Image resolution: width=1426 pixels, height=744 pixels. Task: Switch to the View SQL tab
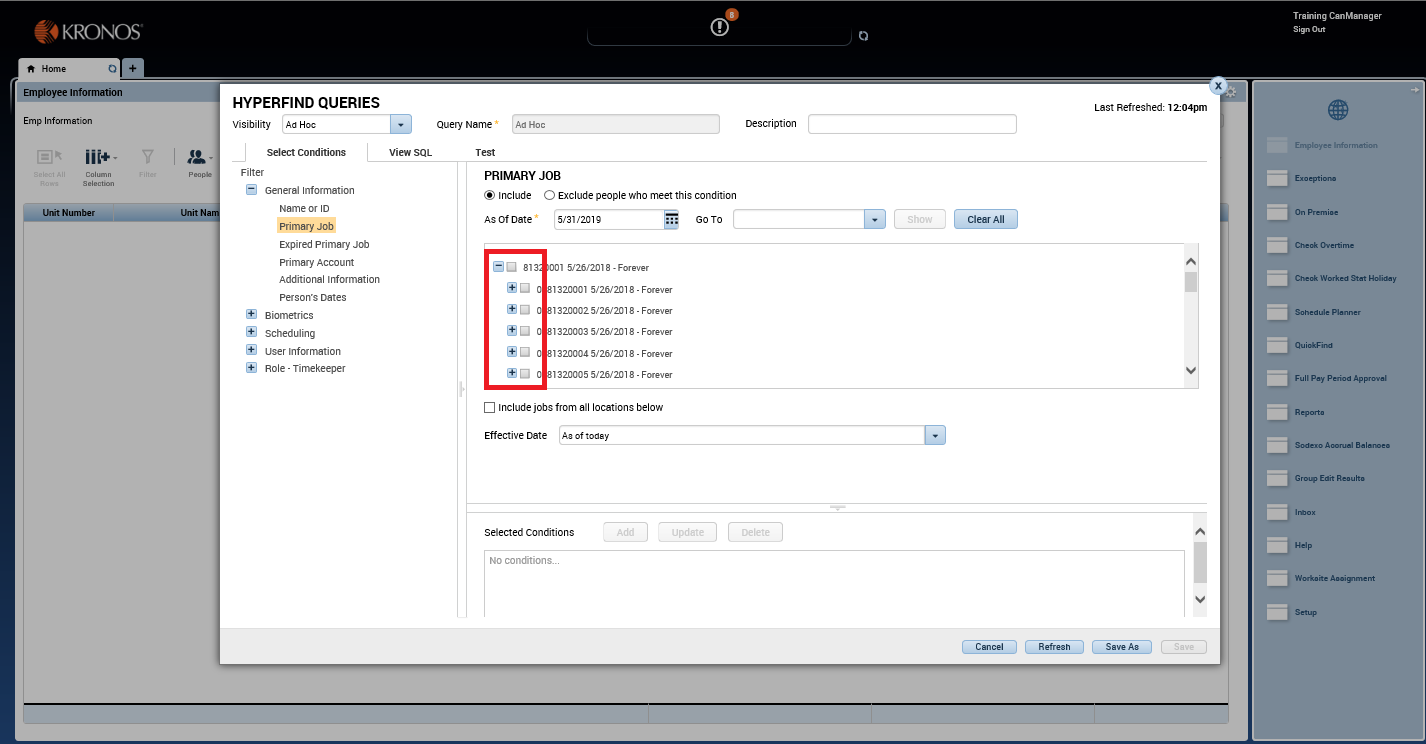pos(410,152)
